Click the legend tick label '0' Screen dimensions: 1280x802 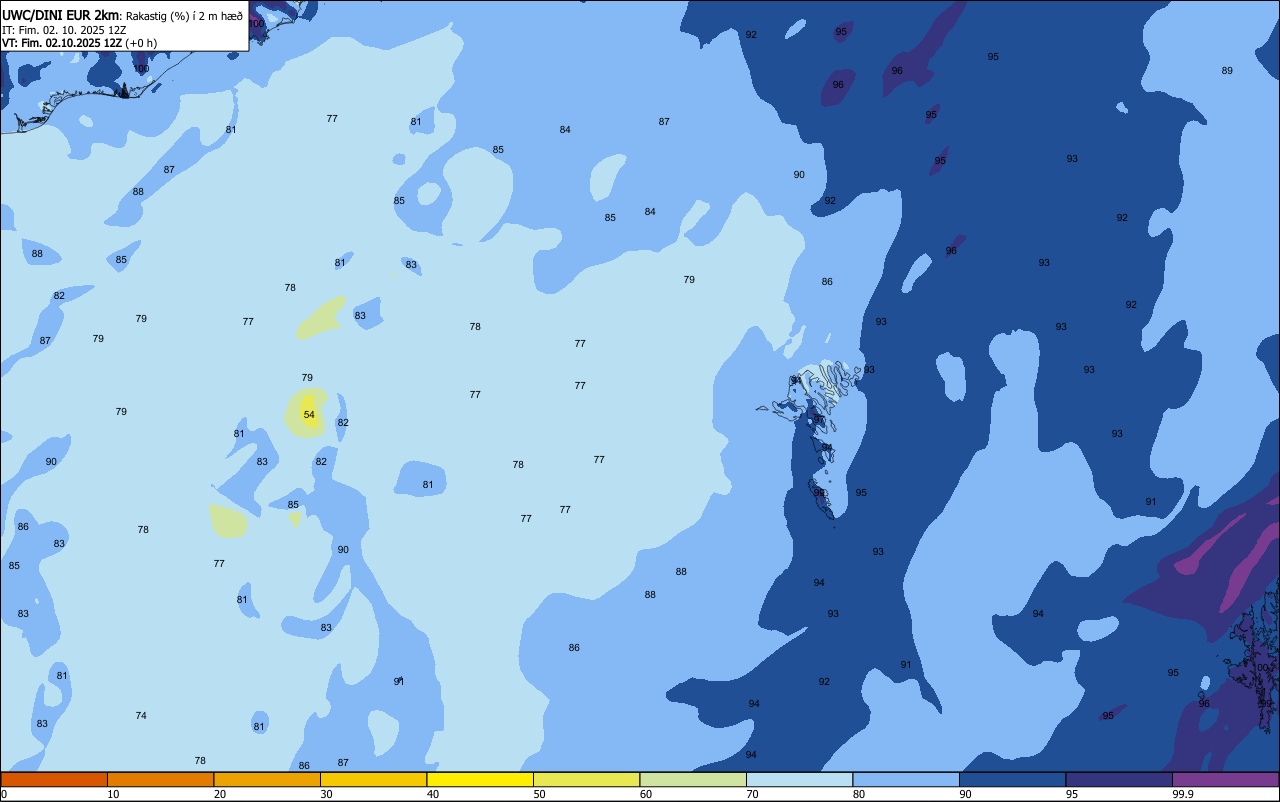pos(4,794)
